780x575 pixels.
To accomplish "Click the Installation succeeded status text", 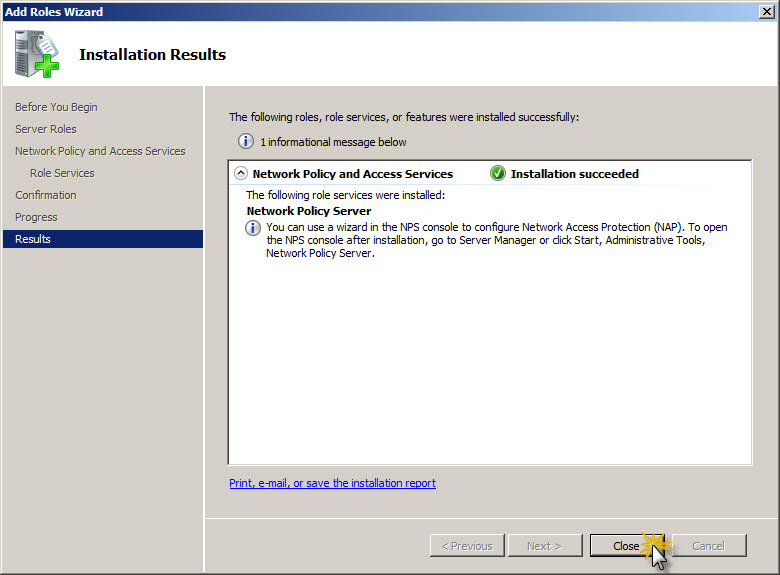I will click(575, 174).
